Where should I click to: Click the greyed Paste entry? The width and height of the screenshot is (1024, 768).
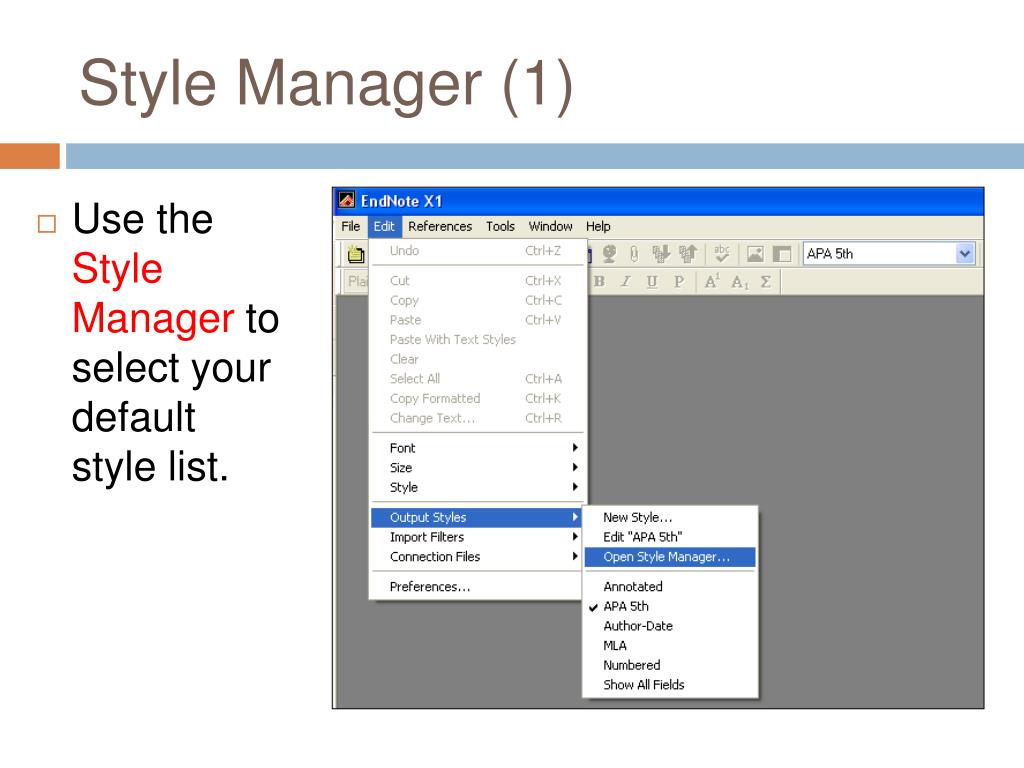pyautogui.click(x=477, y=320)
